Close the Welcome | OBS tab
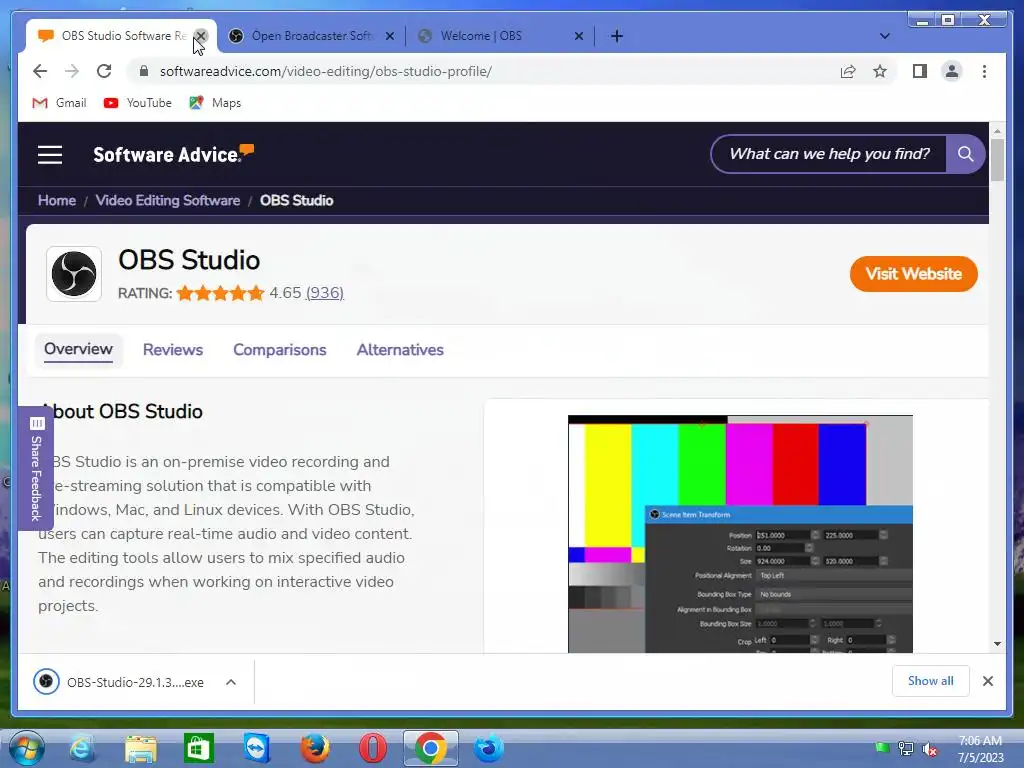 pyautogui.click(x=579, y=36)
